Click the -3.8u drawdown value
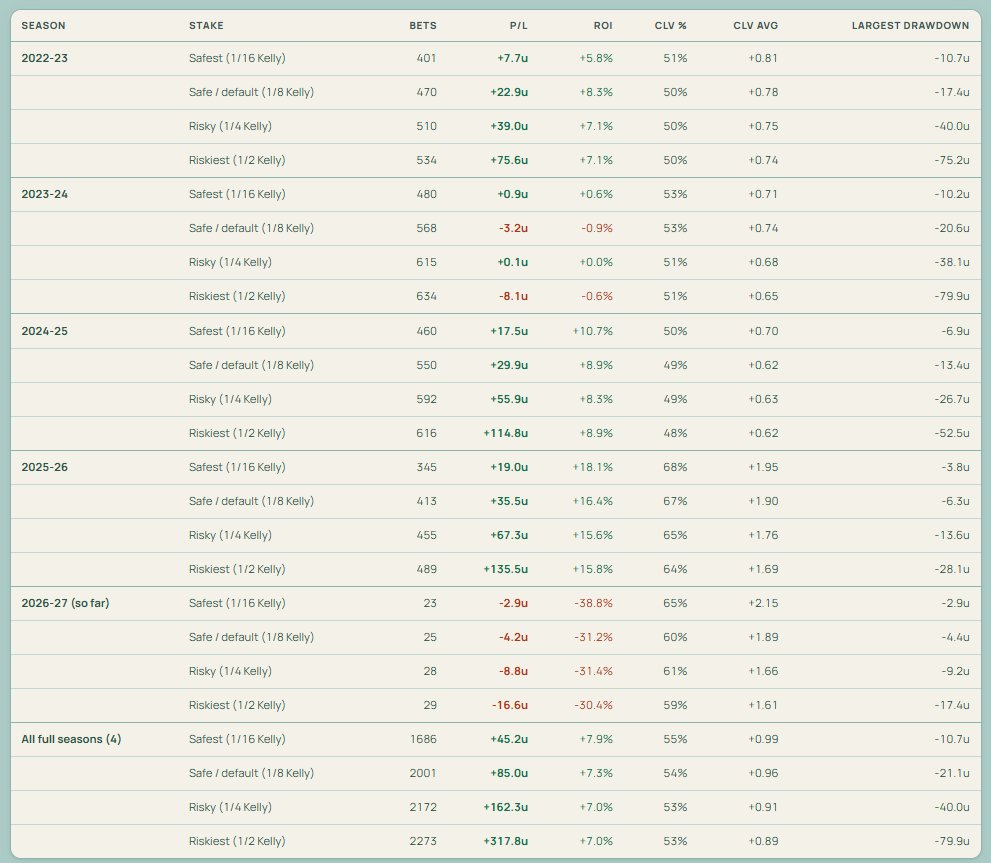Image resolution: width=991 pixels, height=863 pixels. (955, 467)
